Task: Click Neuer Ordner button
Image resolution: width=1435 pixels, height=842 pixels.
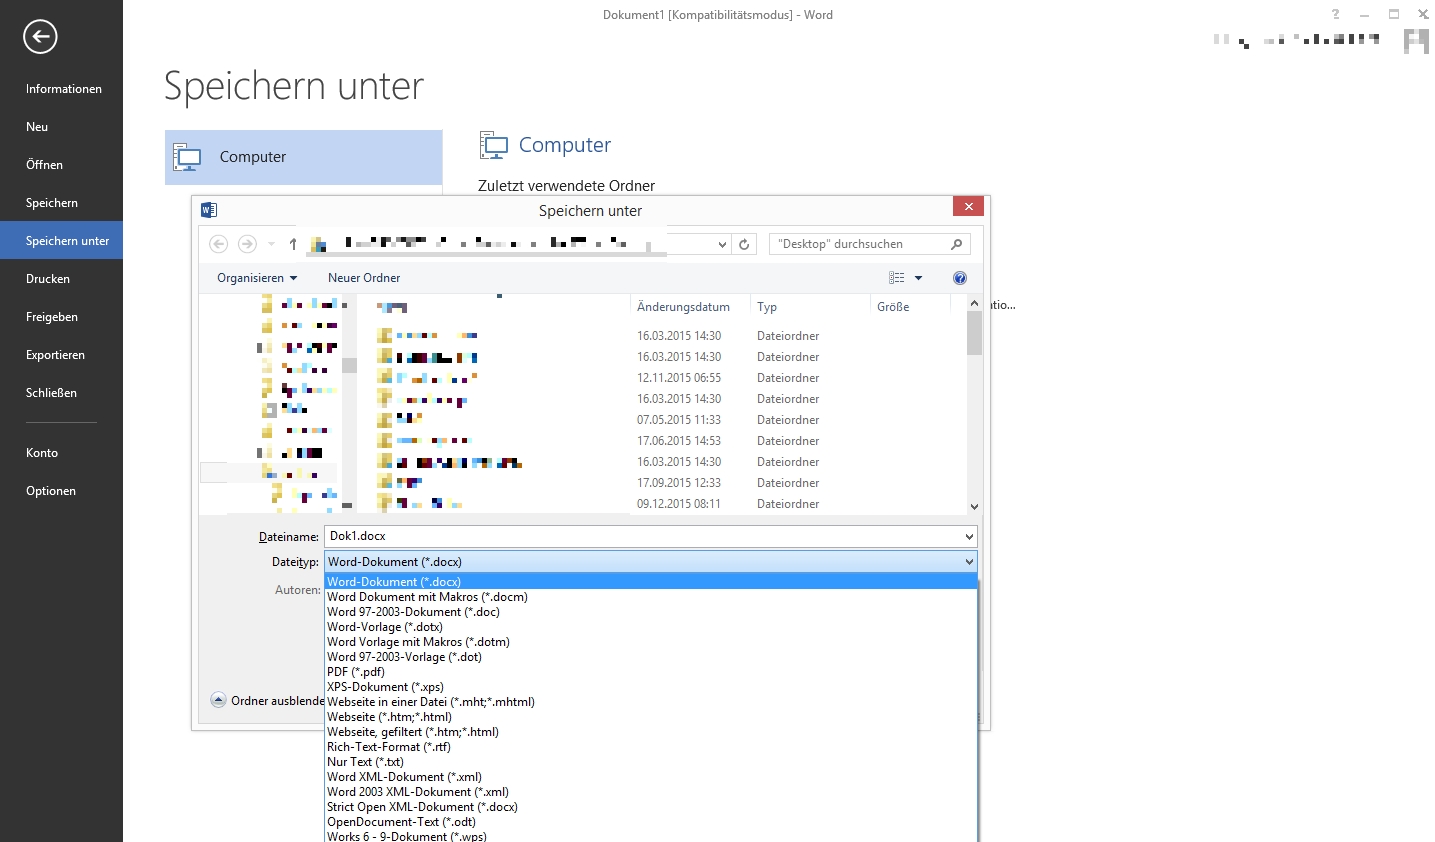Action: point(364,278)
